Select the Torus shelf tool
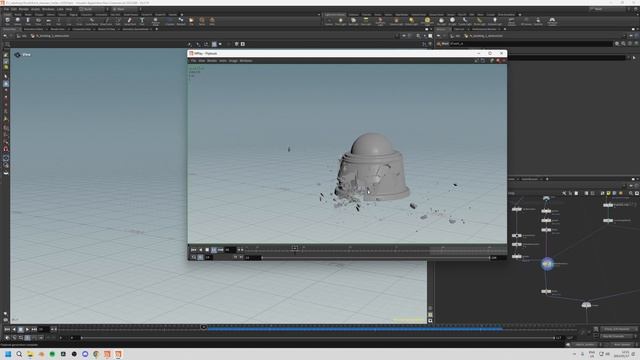The image size is (640, 360). 38,20
